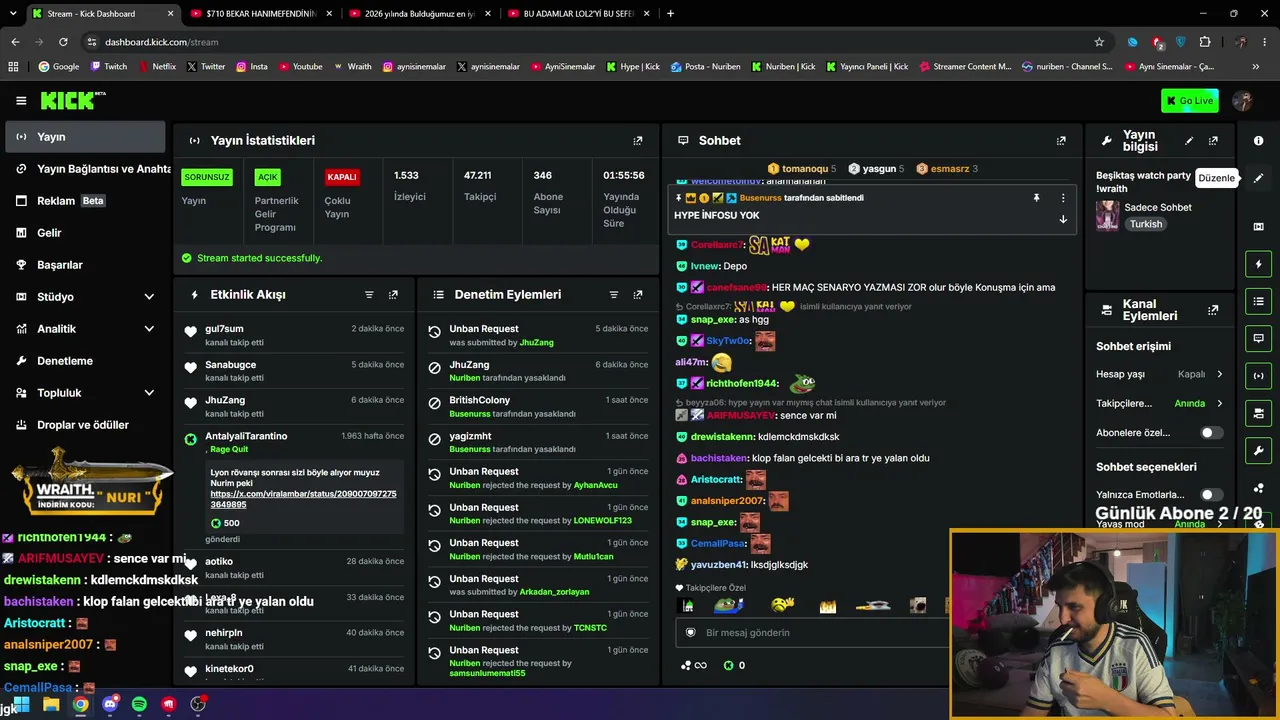Click the Sadece Sohbet category thumbnail
The width and height of the screenshot is (1280, 720).
[1107, 215]
